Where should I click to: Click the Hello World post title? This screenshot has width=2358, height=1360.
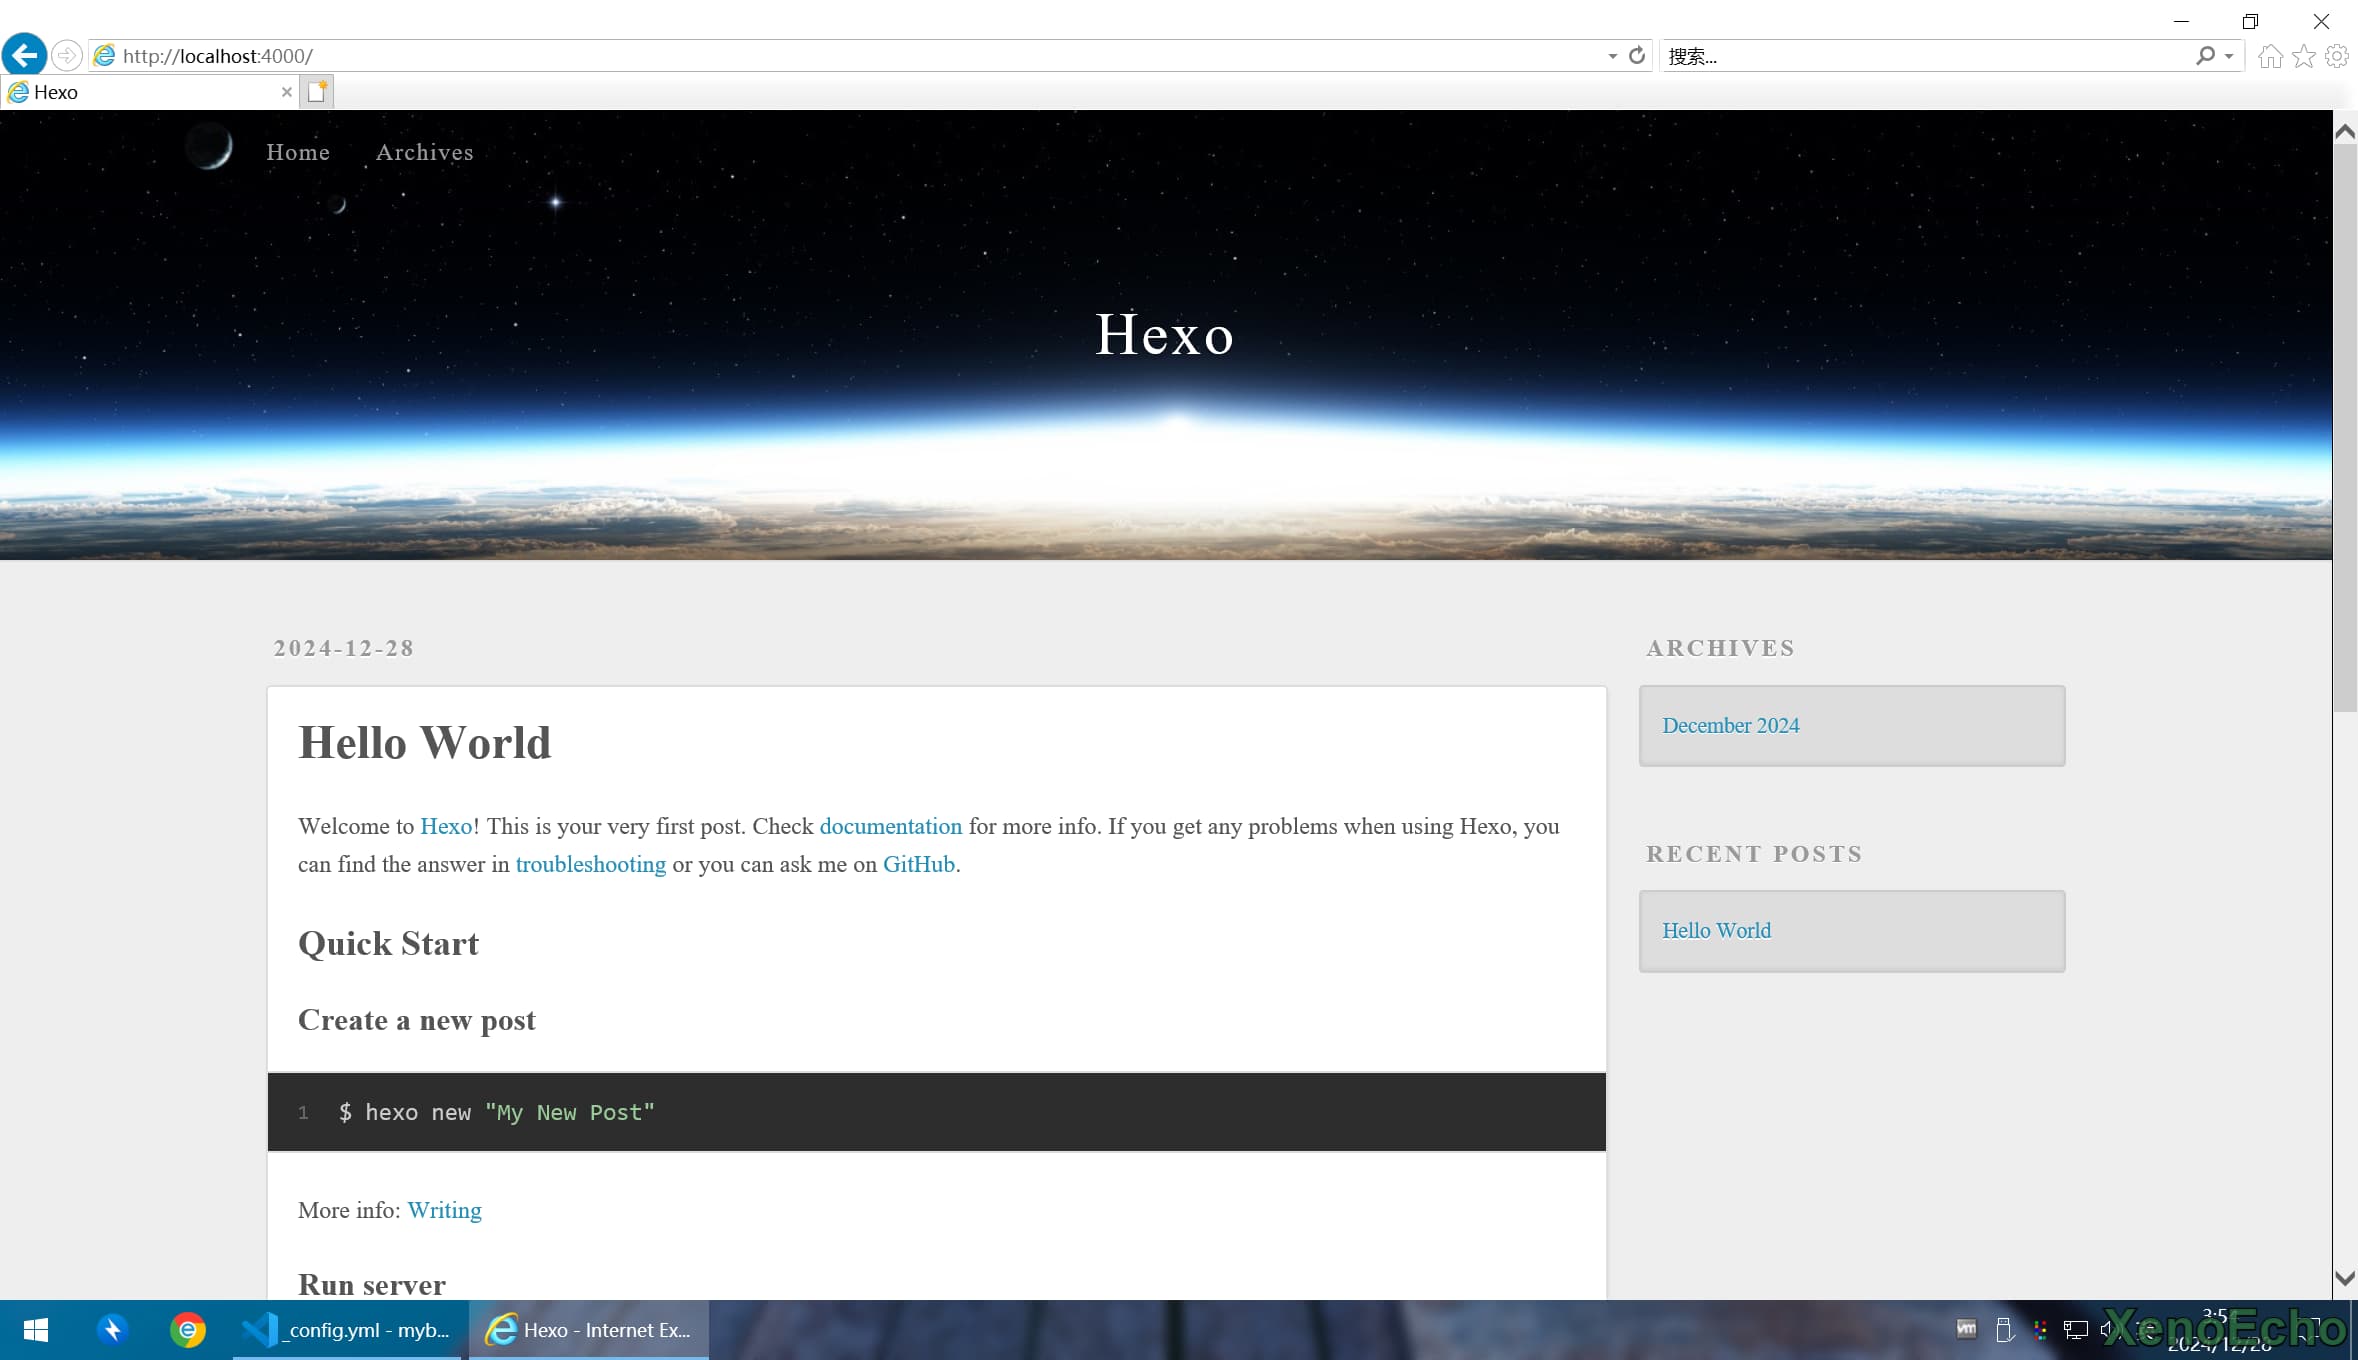(x=424, y=743)
